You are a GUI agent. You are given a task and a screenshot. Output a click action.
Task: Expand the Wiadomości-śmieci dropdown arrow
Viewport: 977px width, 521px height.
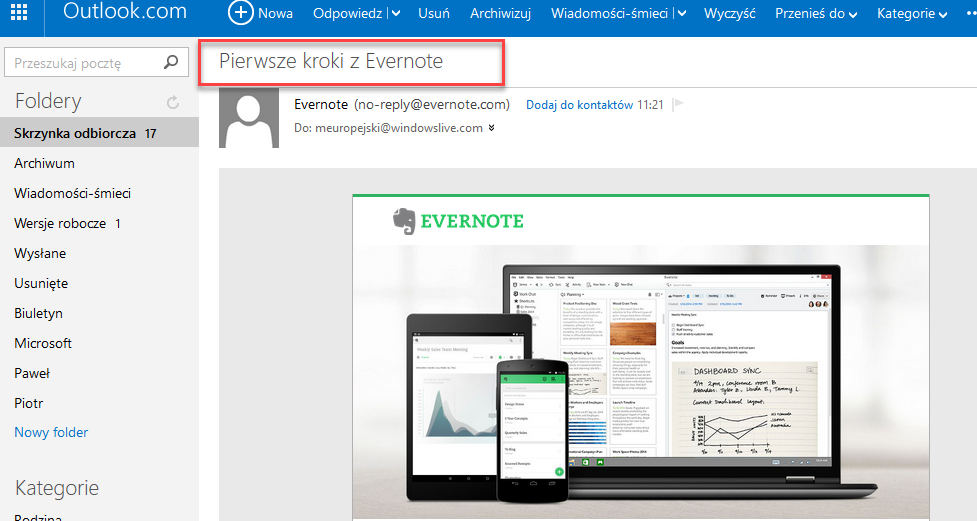pyautogui.click(x=682, y=14)
